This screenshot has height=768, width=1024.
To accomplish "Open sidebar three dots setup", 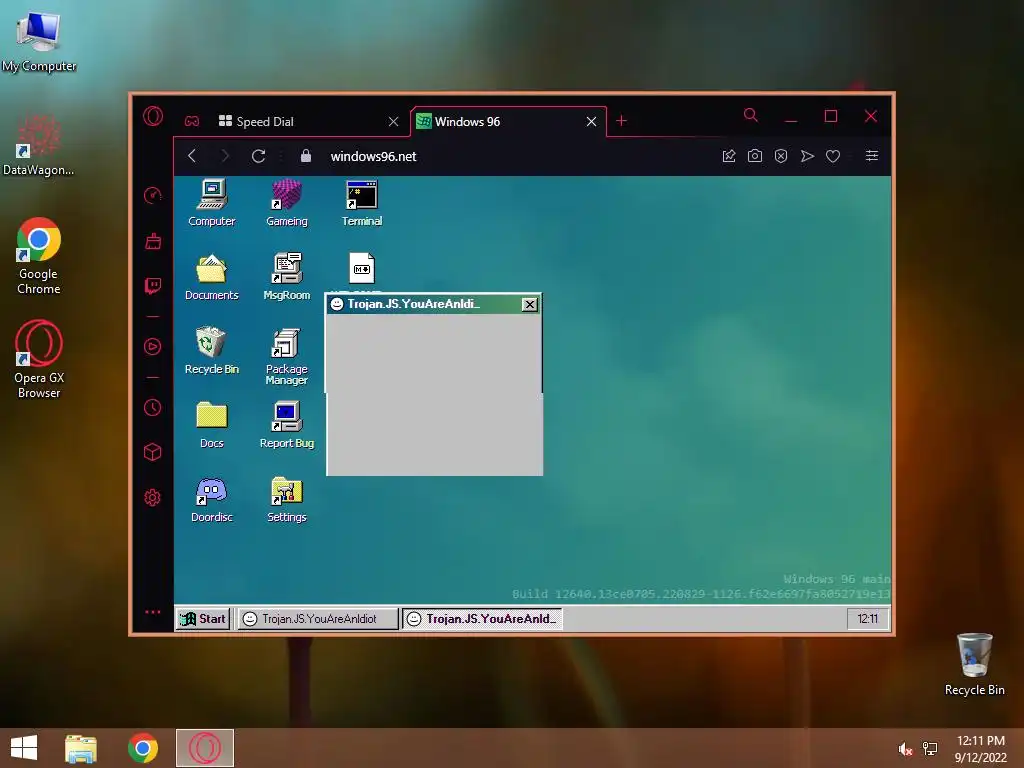I will point(152,612).
